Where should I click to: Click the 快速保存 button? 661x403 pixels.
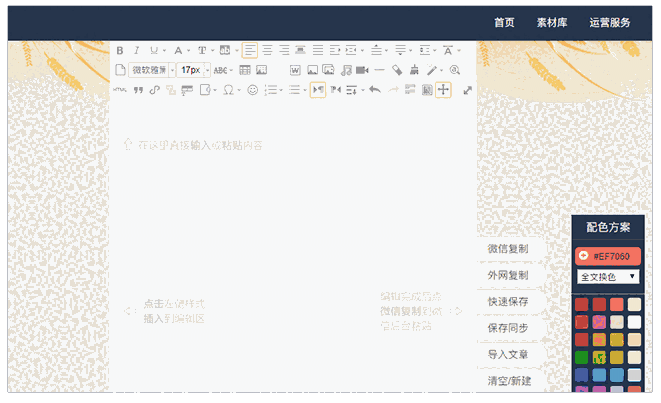(x=508, y=302)
